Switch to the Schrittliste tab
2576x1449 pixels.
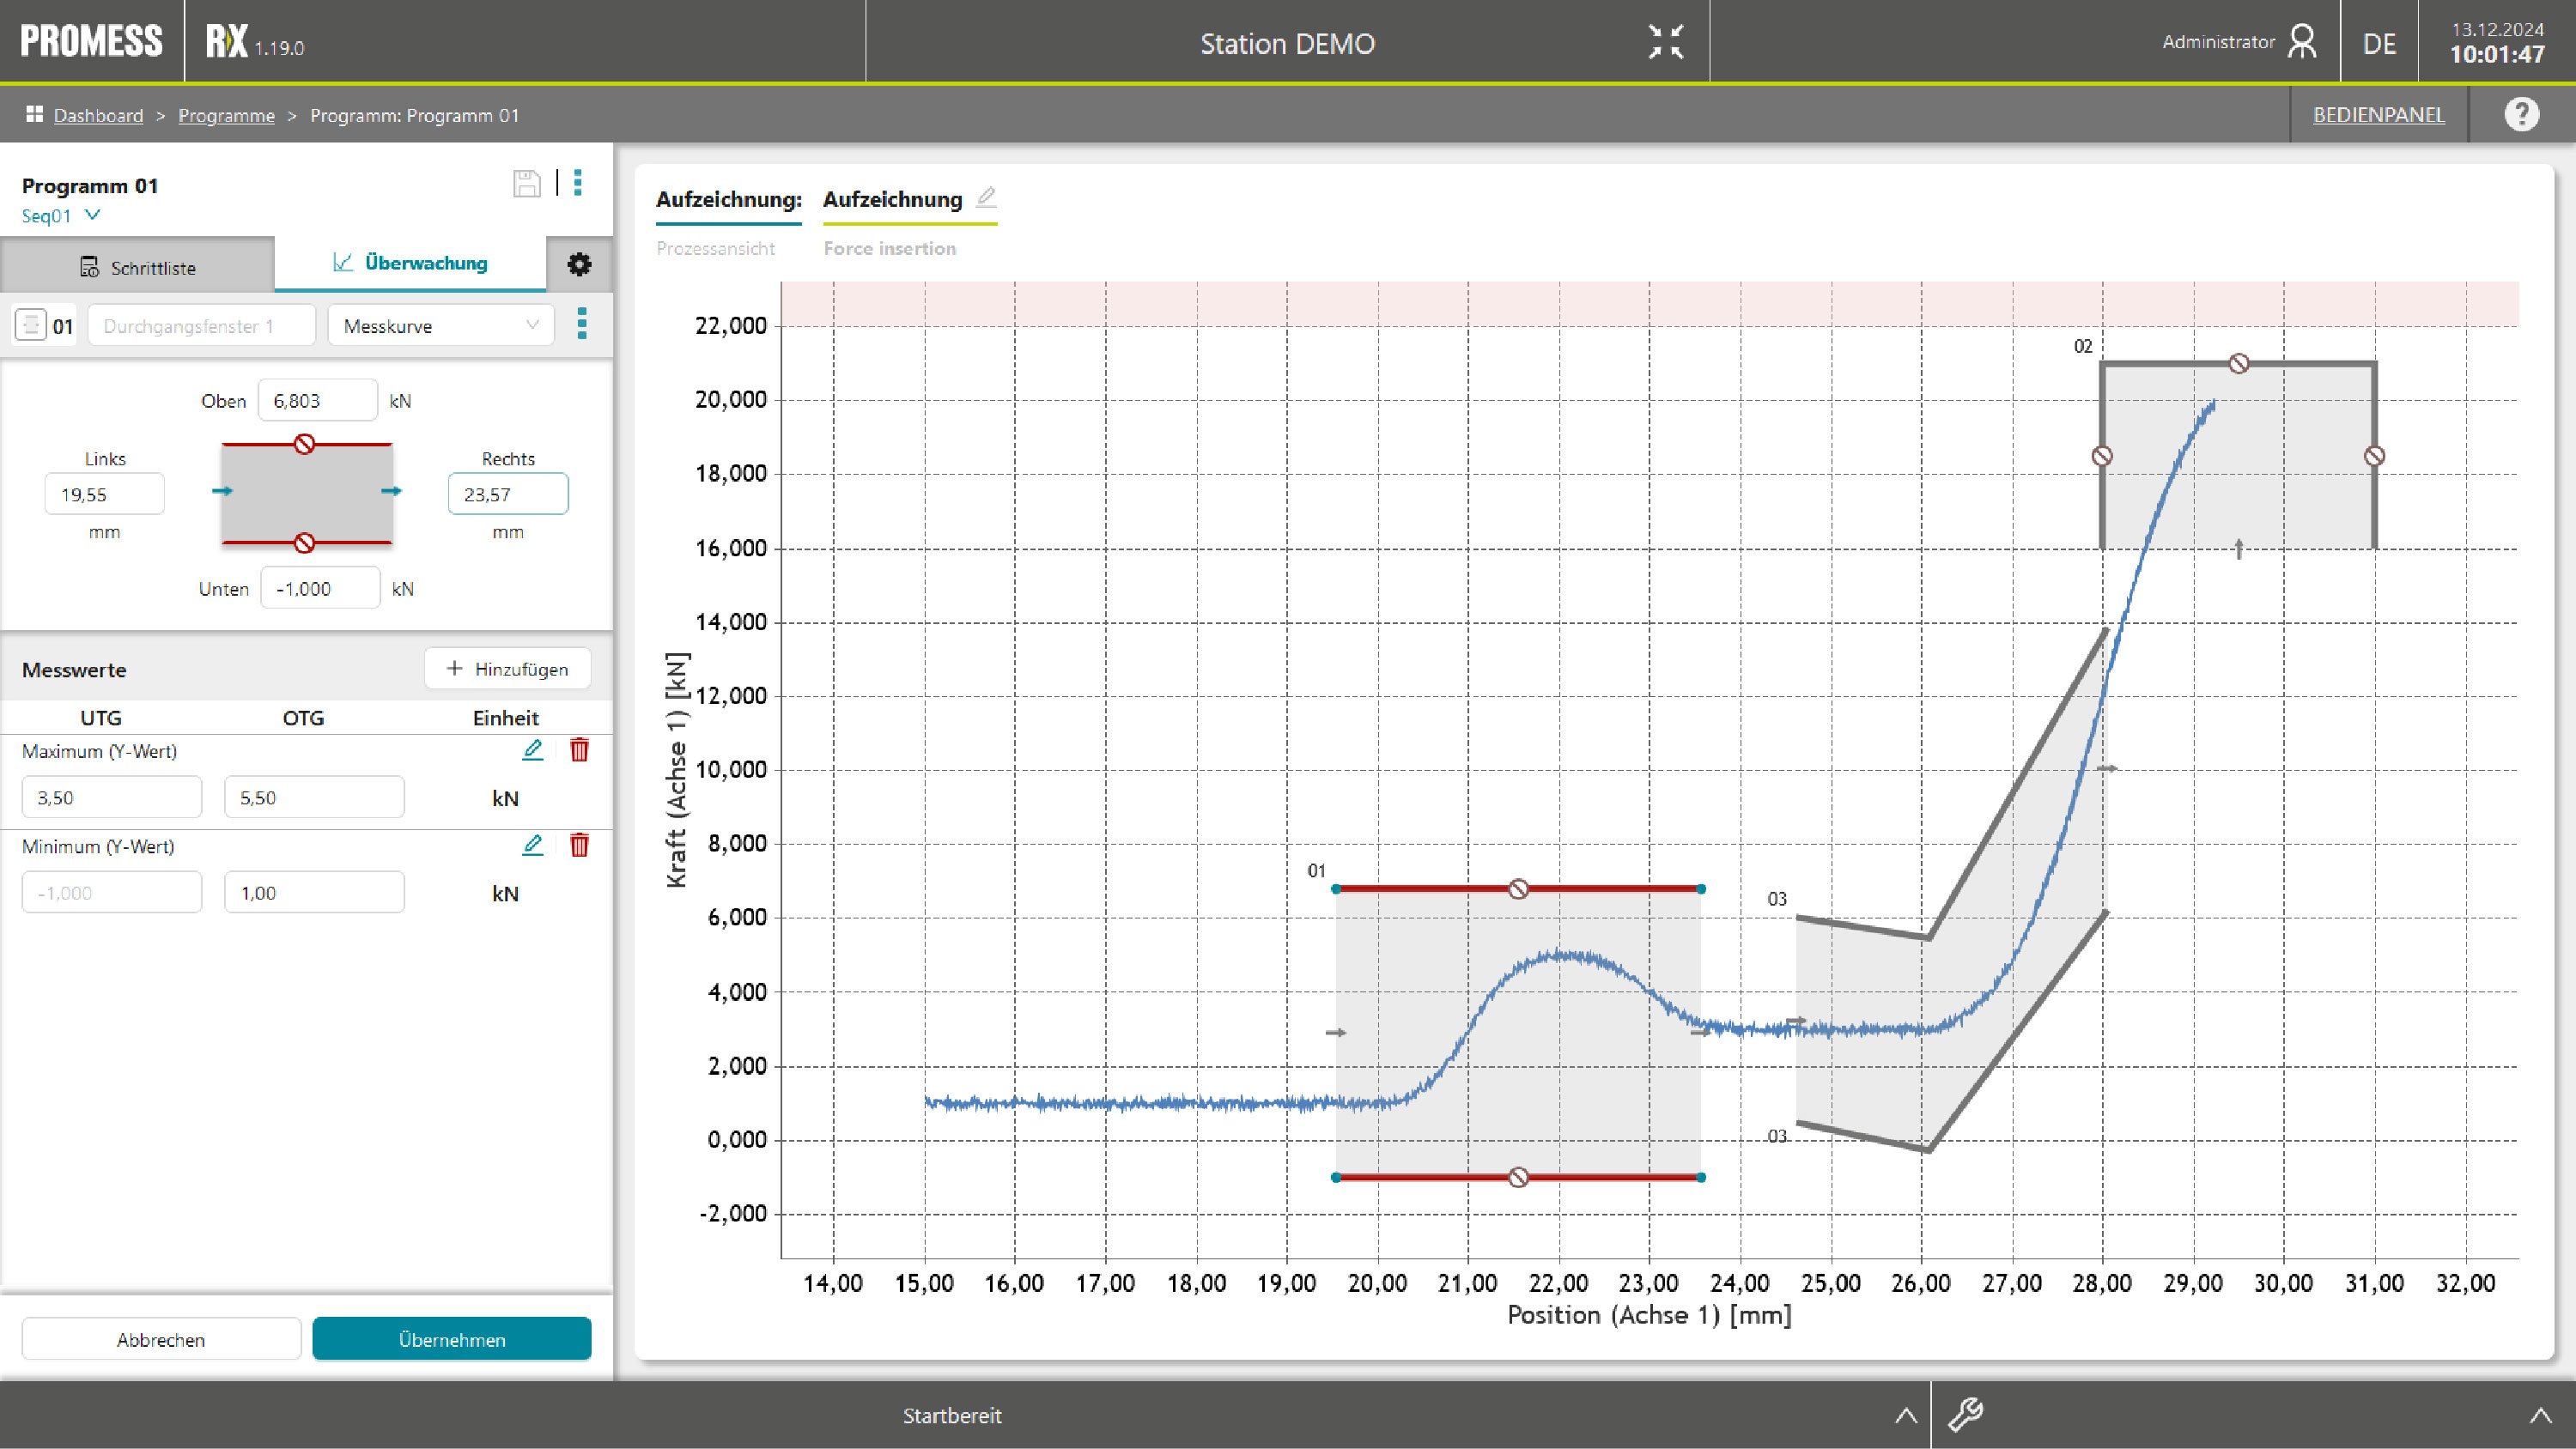[x=138, y=267]
